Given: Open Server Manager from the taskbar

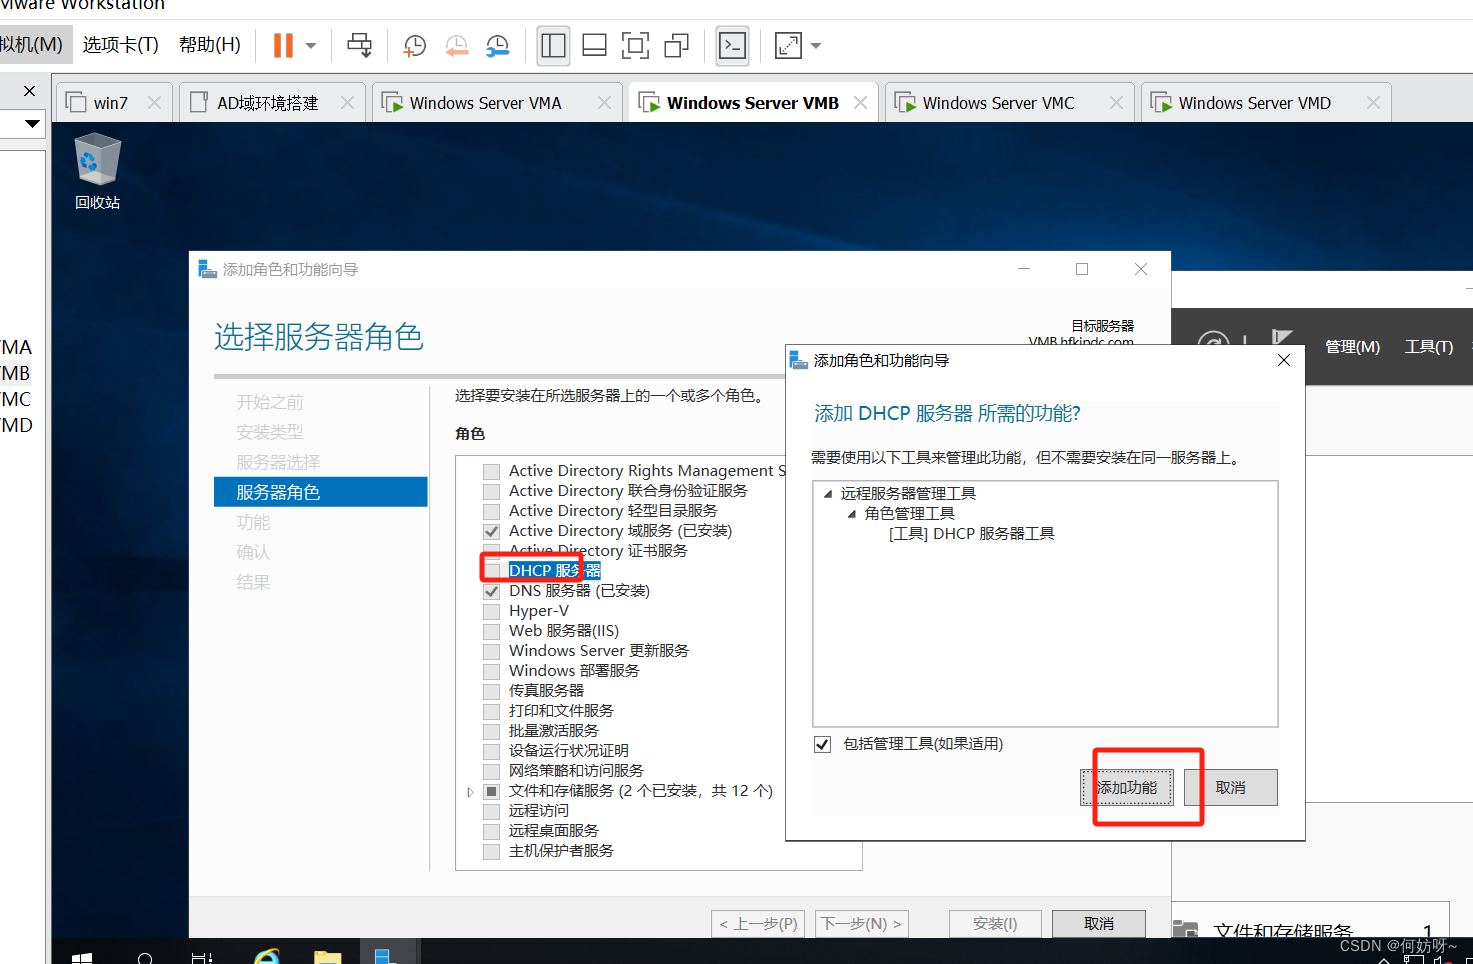Looking at the screenshot, I should pos(384,955).
